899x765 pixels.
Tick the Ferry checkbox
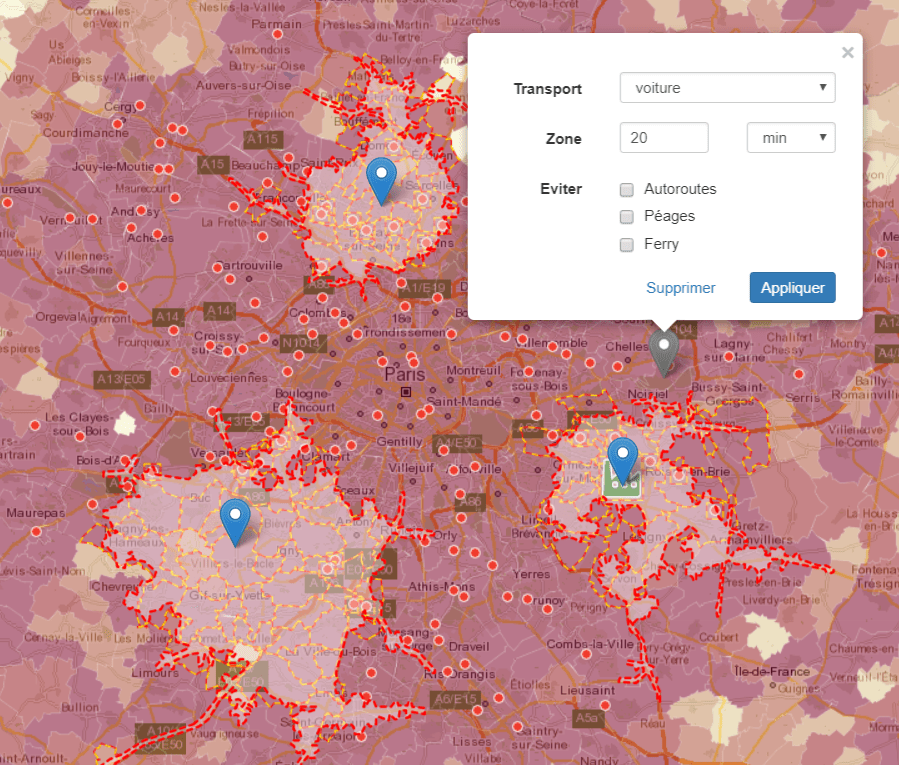(627, 244)
